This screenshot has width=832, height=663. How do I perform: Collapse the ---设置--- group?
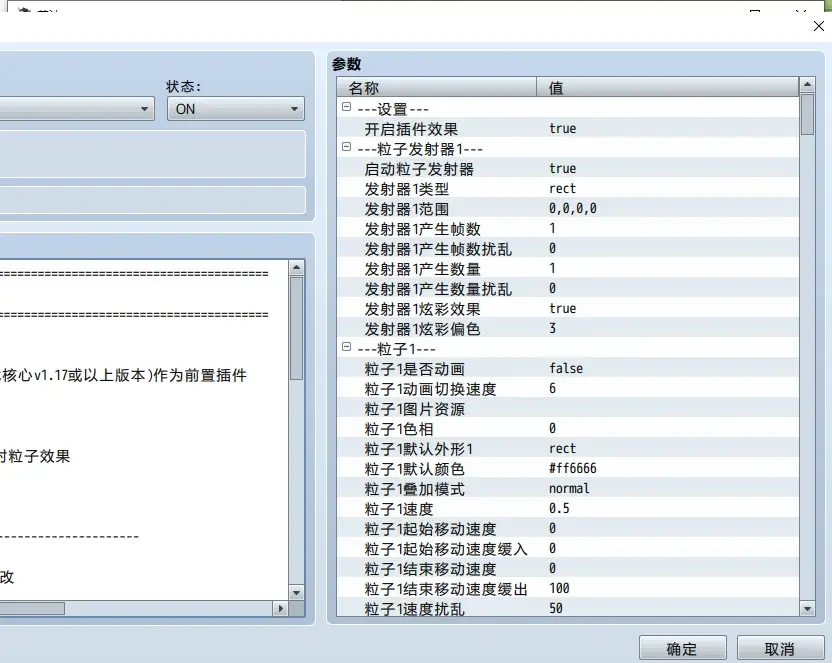pyautogui.click(x=346, y=107)
